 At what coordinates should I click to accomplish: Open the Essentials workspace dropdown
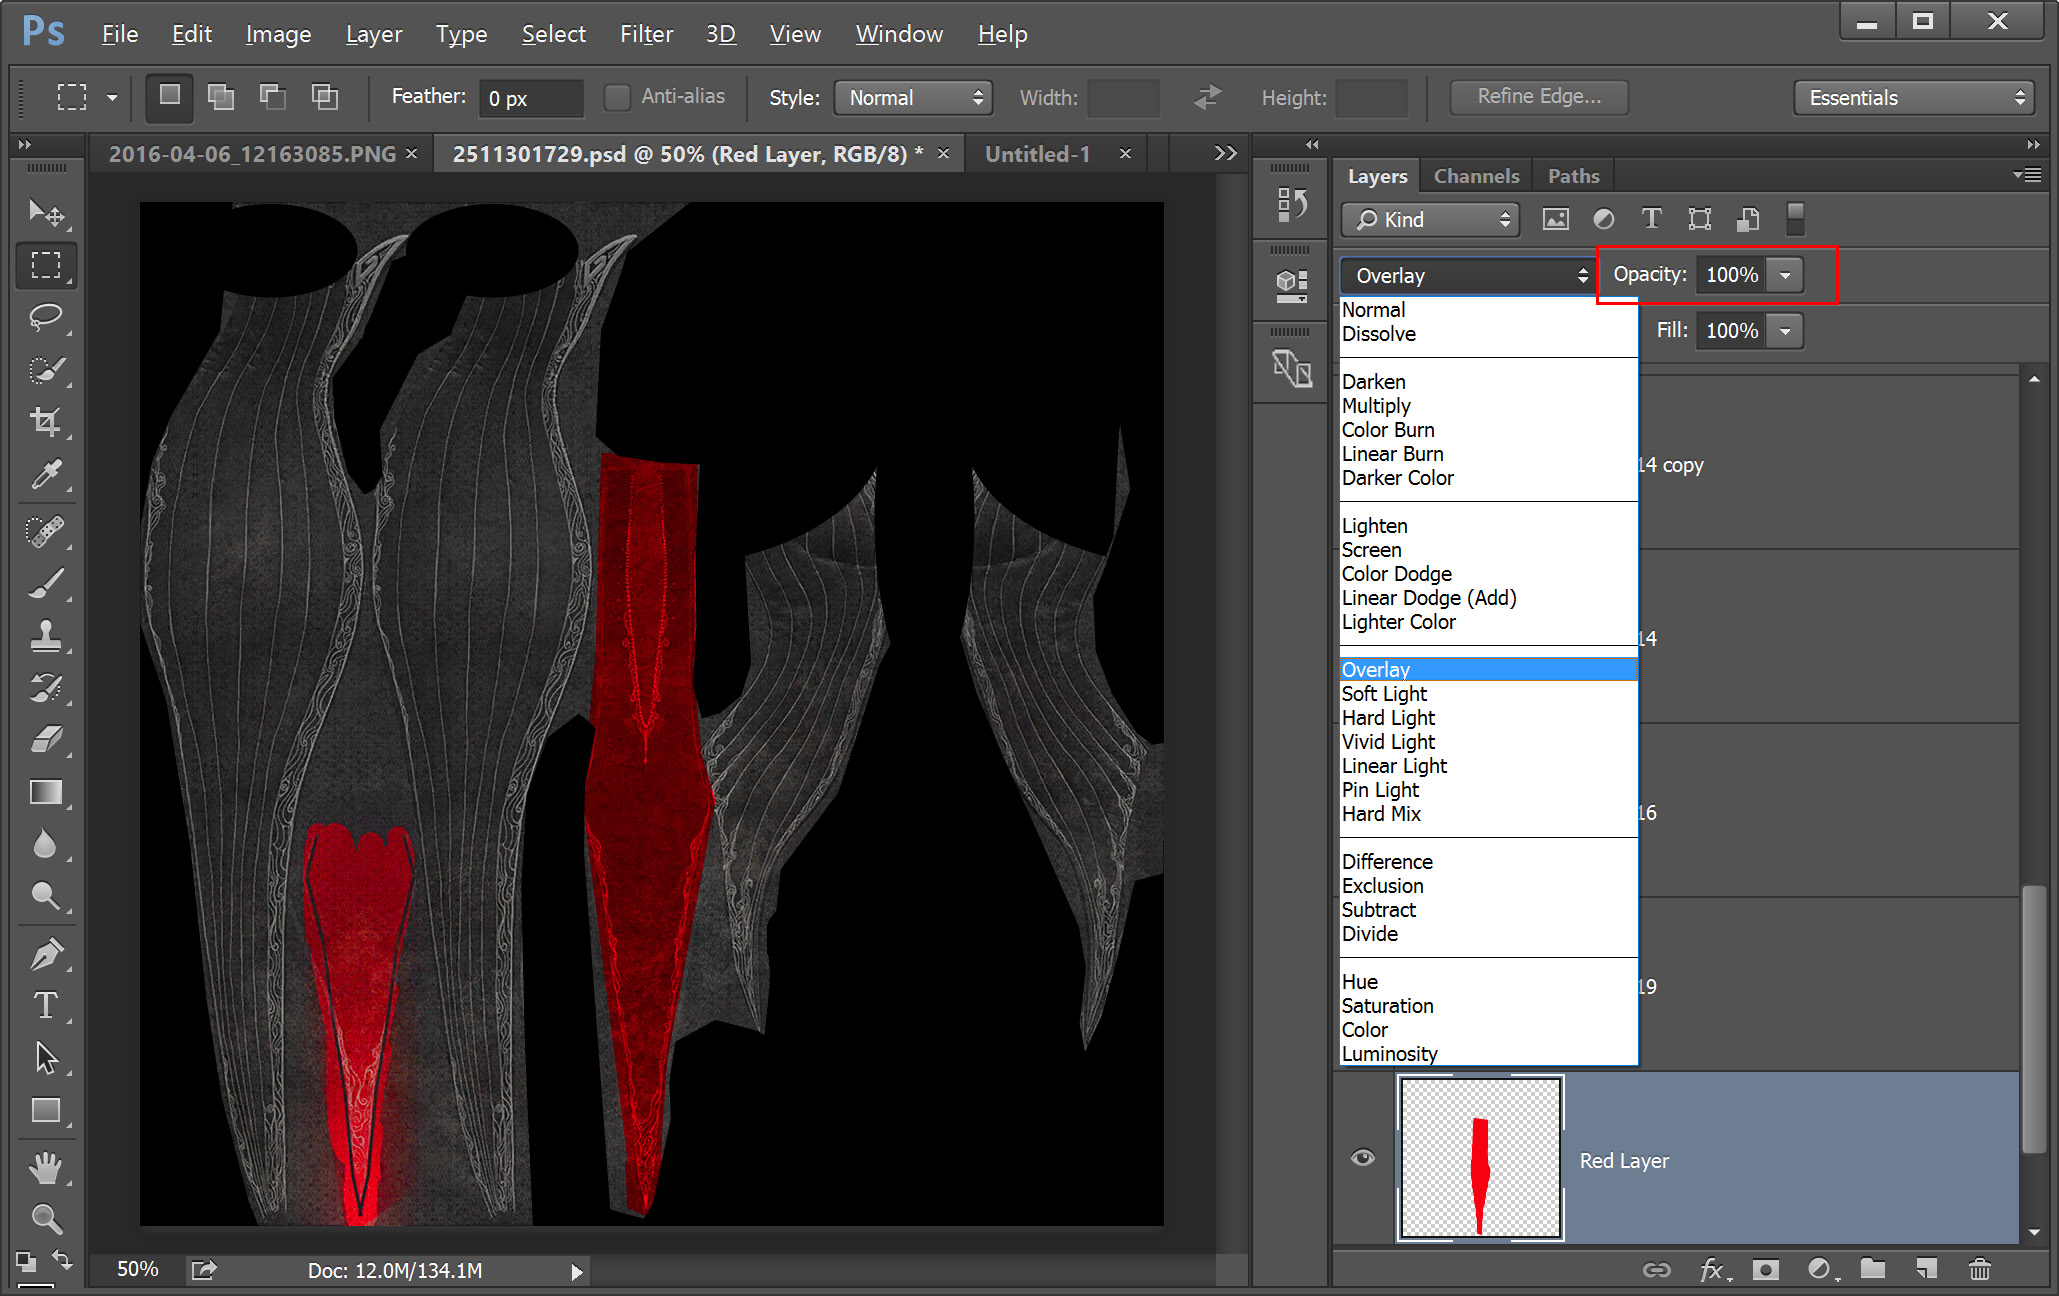coord(1914,98)
